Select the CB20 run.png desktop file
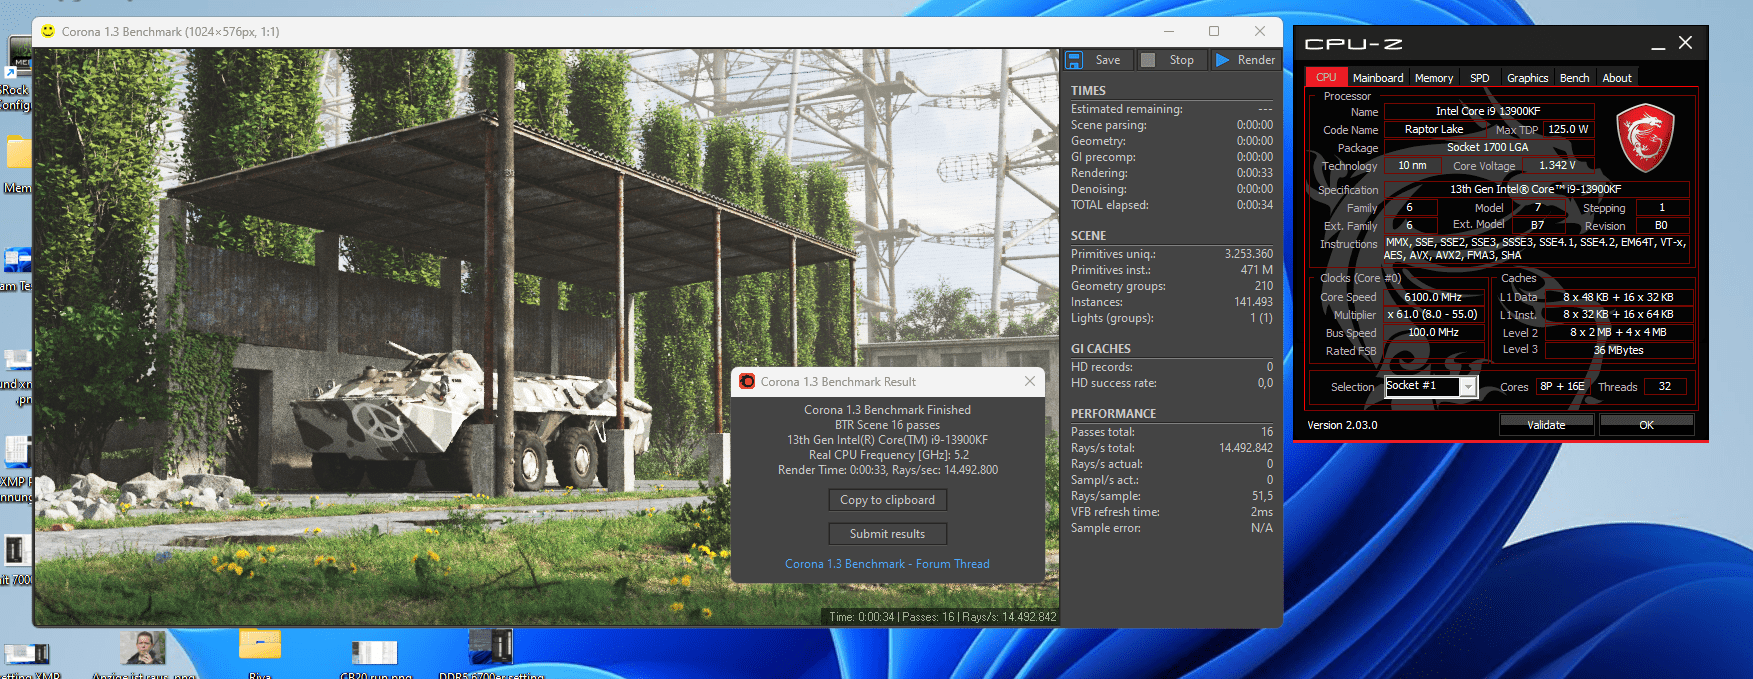The height and width of the screenshot is (679, 1753). [375, 658]
